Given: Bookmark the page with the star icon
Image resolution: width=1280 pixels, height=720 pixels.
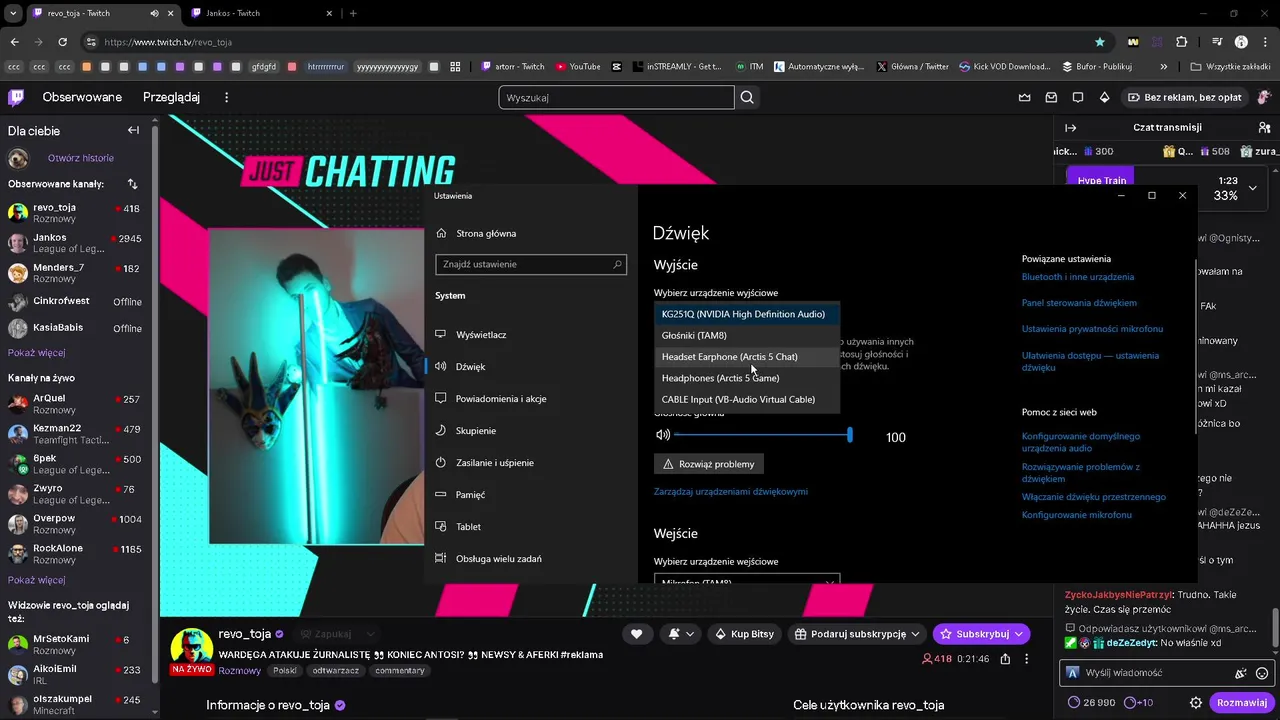Looking at the screenshot, I should pyautogui.click(x=1100, y=42).
